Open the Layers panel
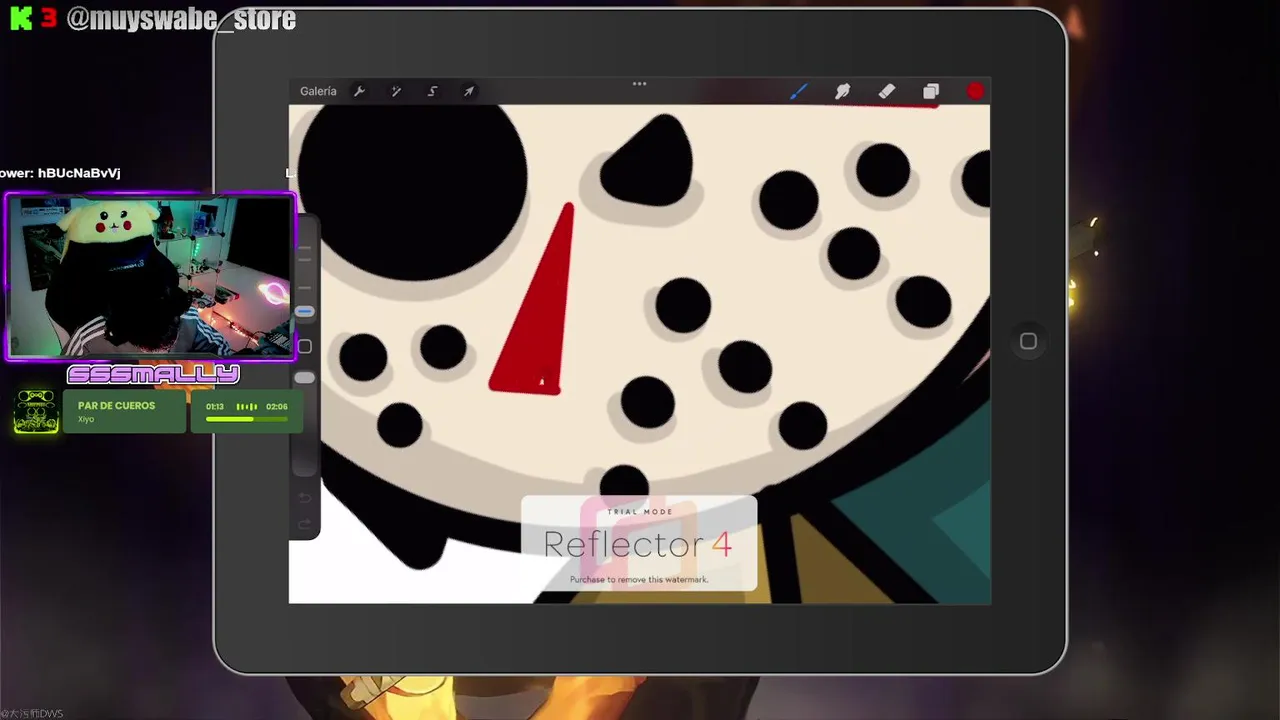 pyautogui.click(x=931, y=92)
